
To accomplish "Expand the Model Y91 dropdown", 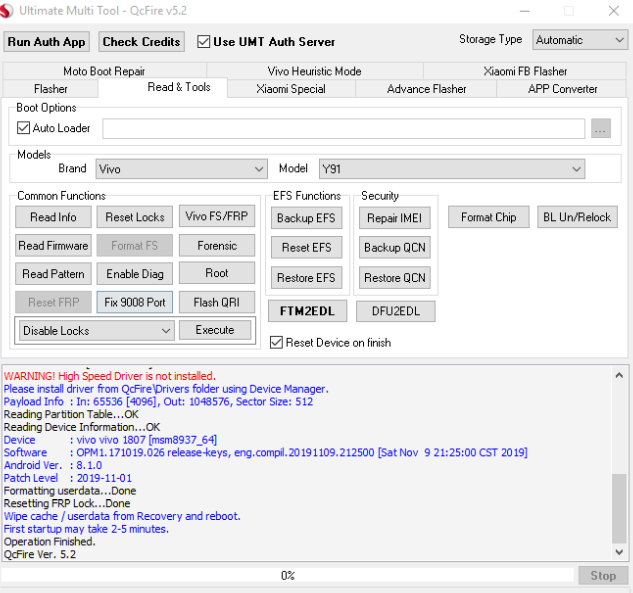I will 452,169.
